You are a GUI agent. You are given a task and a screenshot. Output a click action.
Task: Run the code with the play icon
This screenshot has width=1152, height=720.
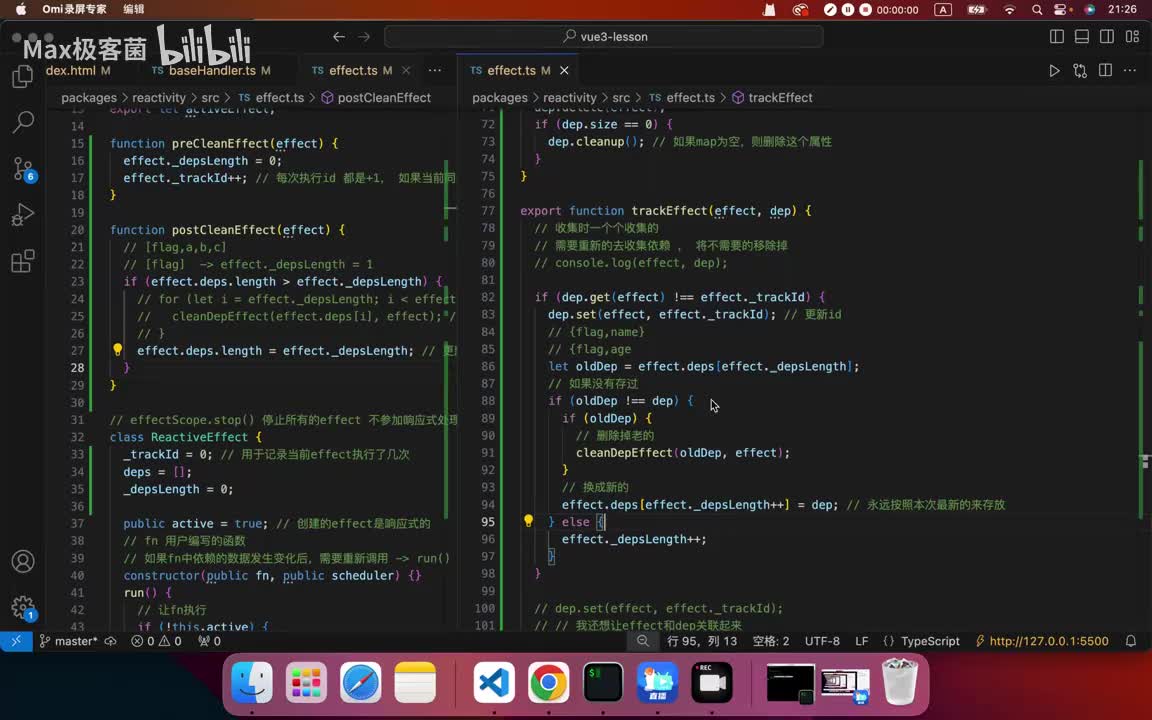point(1054,71)
